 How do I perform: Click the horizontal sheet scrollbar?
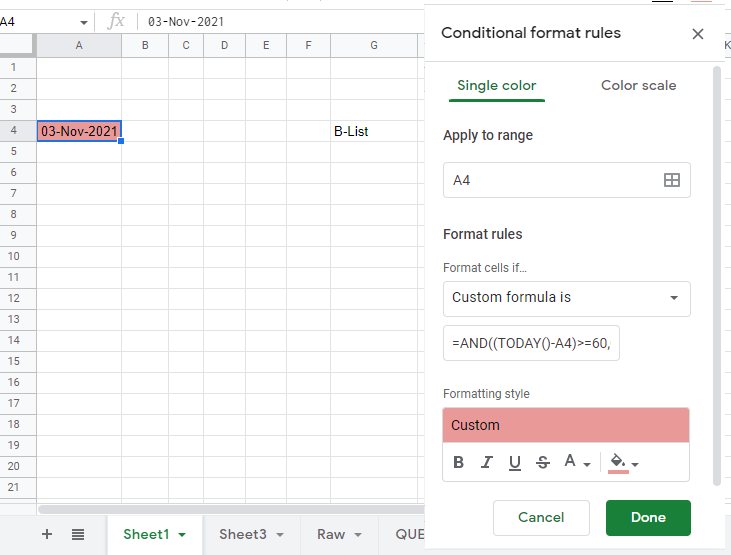tap(231, 509)
